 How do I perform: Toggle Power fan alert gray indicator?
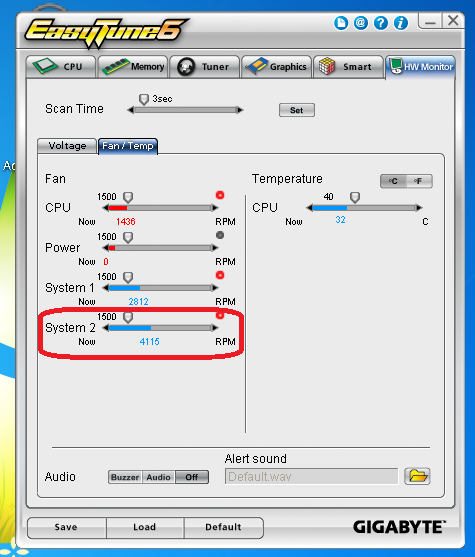220,235
